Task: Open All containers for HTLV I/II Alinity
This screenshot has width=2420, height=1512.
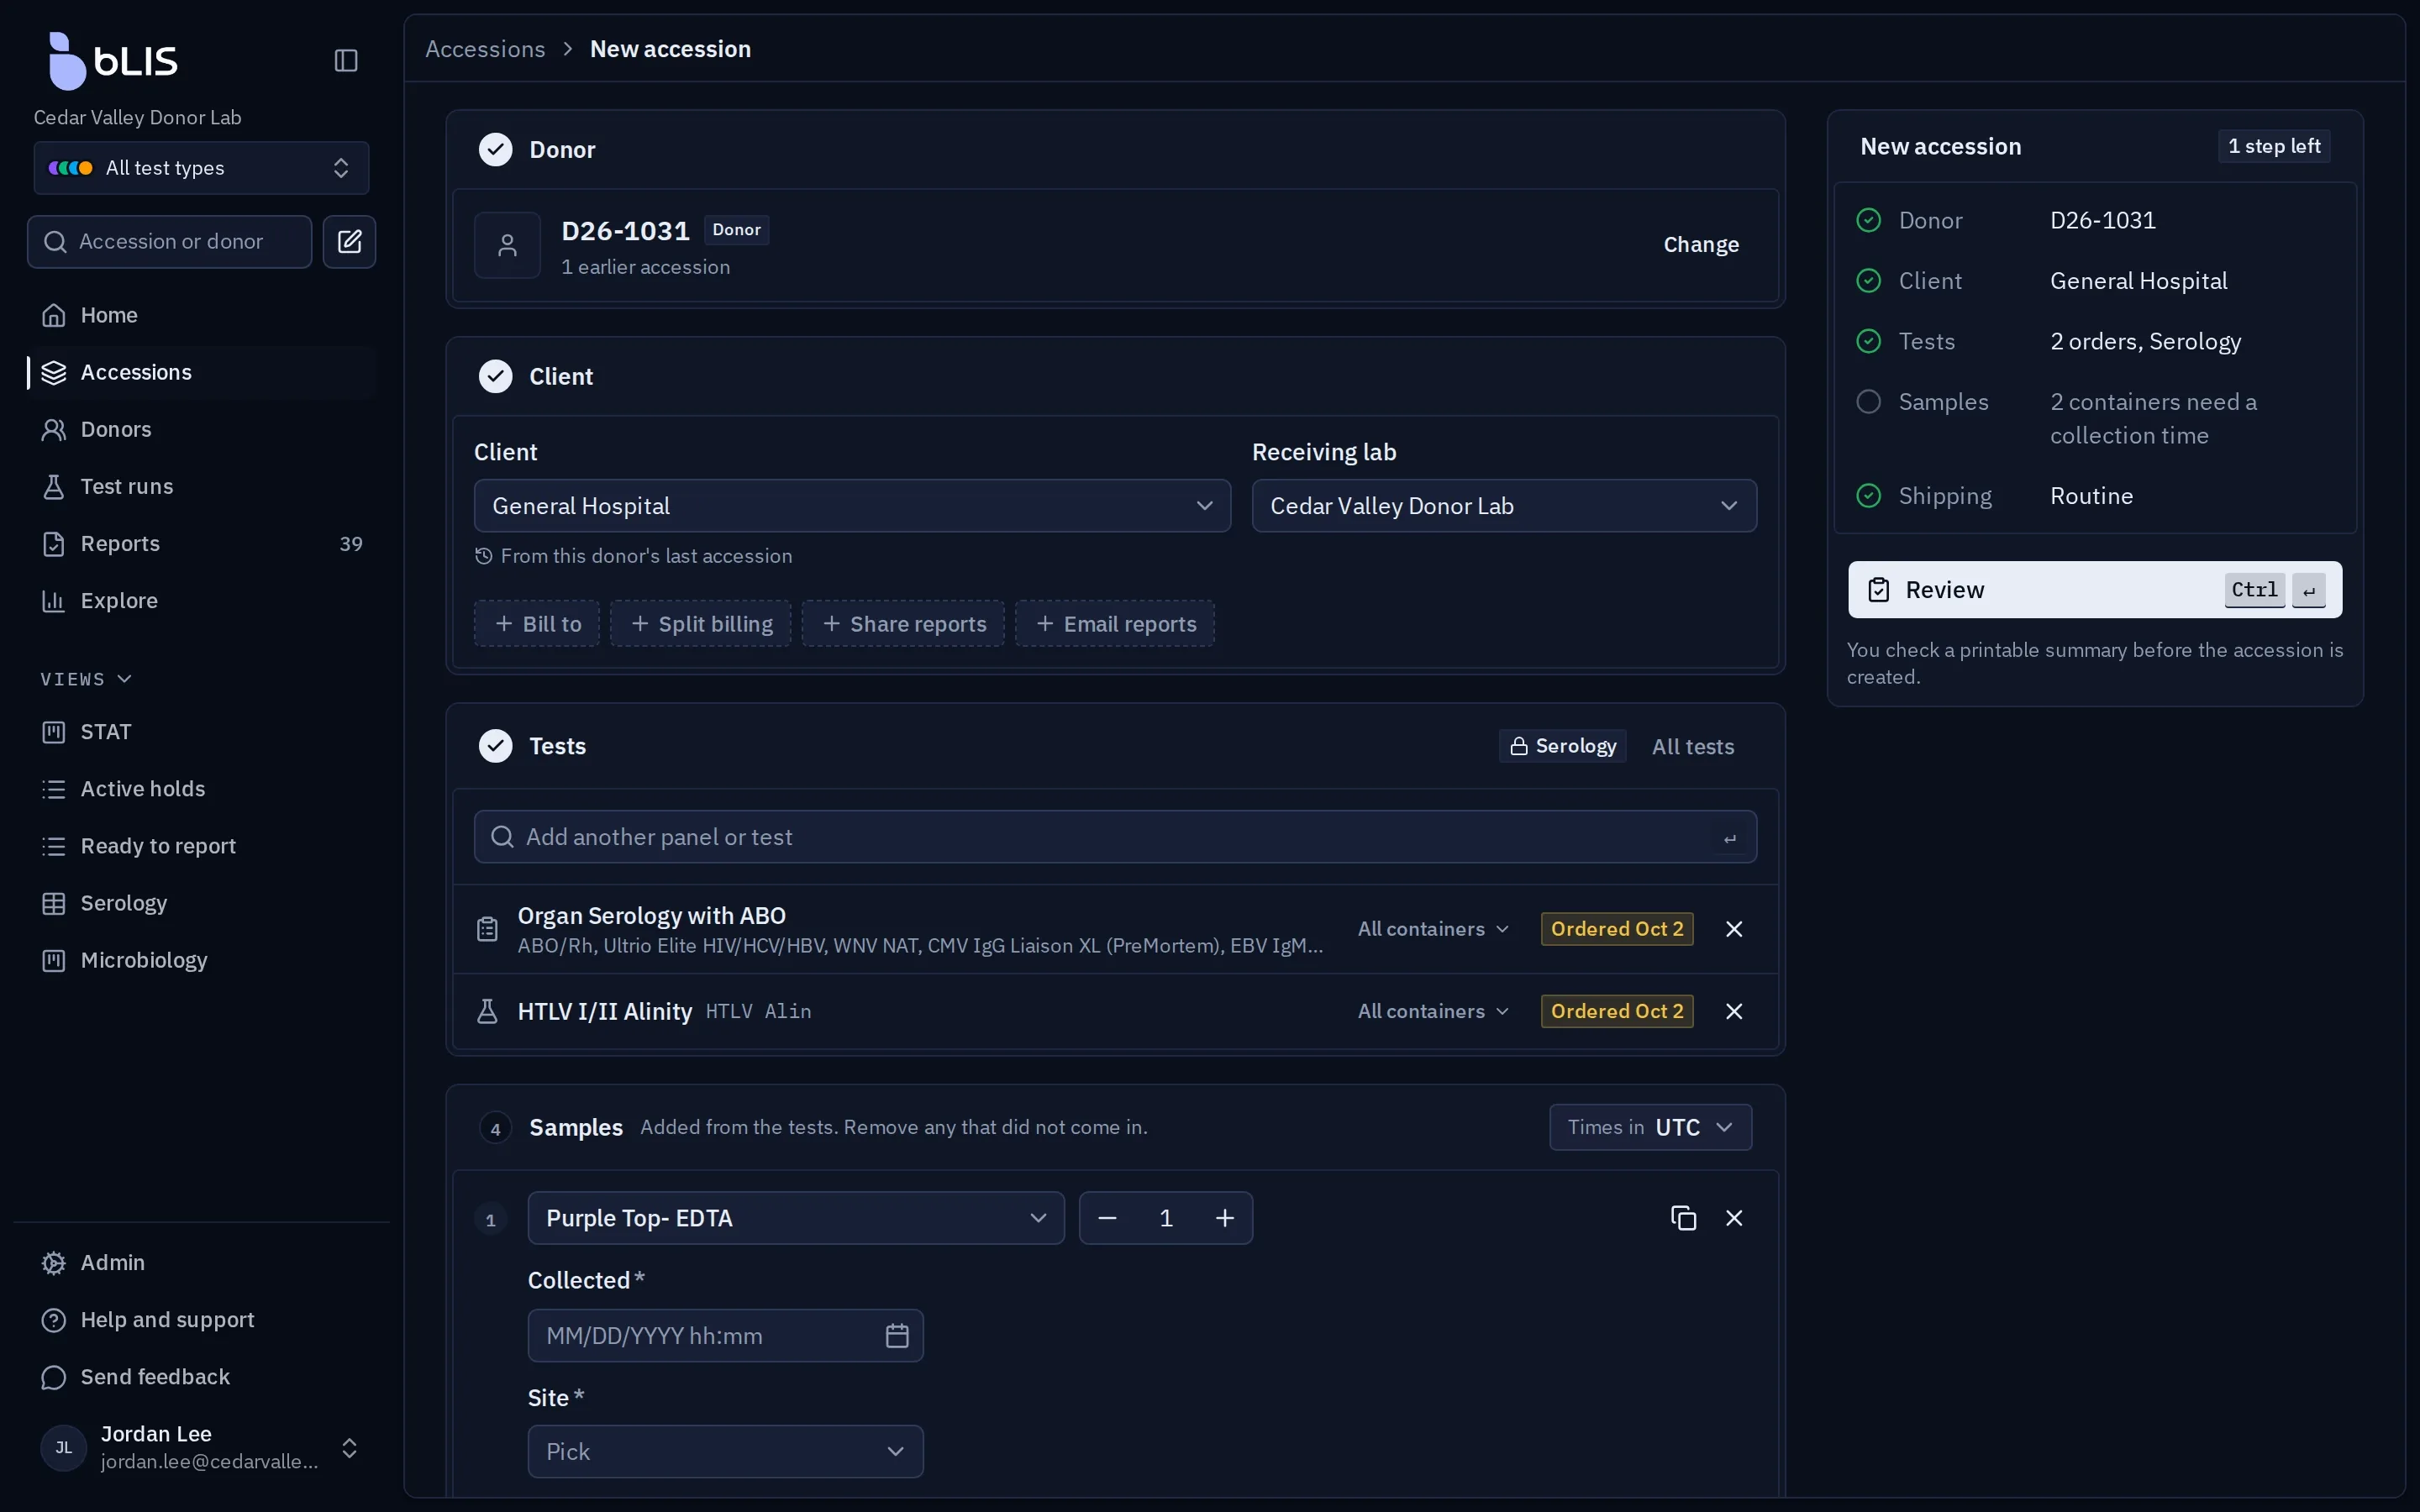Action: point(1433,1011)
